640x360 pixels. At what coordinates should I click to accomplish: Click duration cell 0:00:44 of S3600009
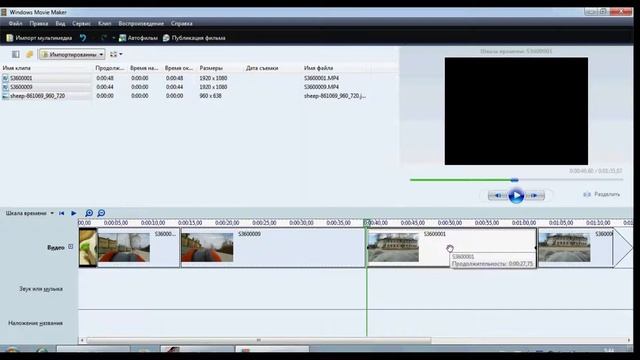click(x=105, y=87)
